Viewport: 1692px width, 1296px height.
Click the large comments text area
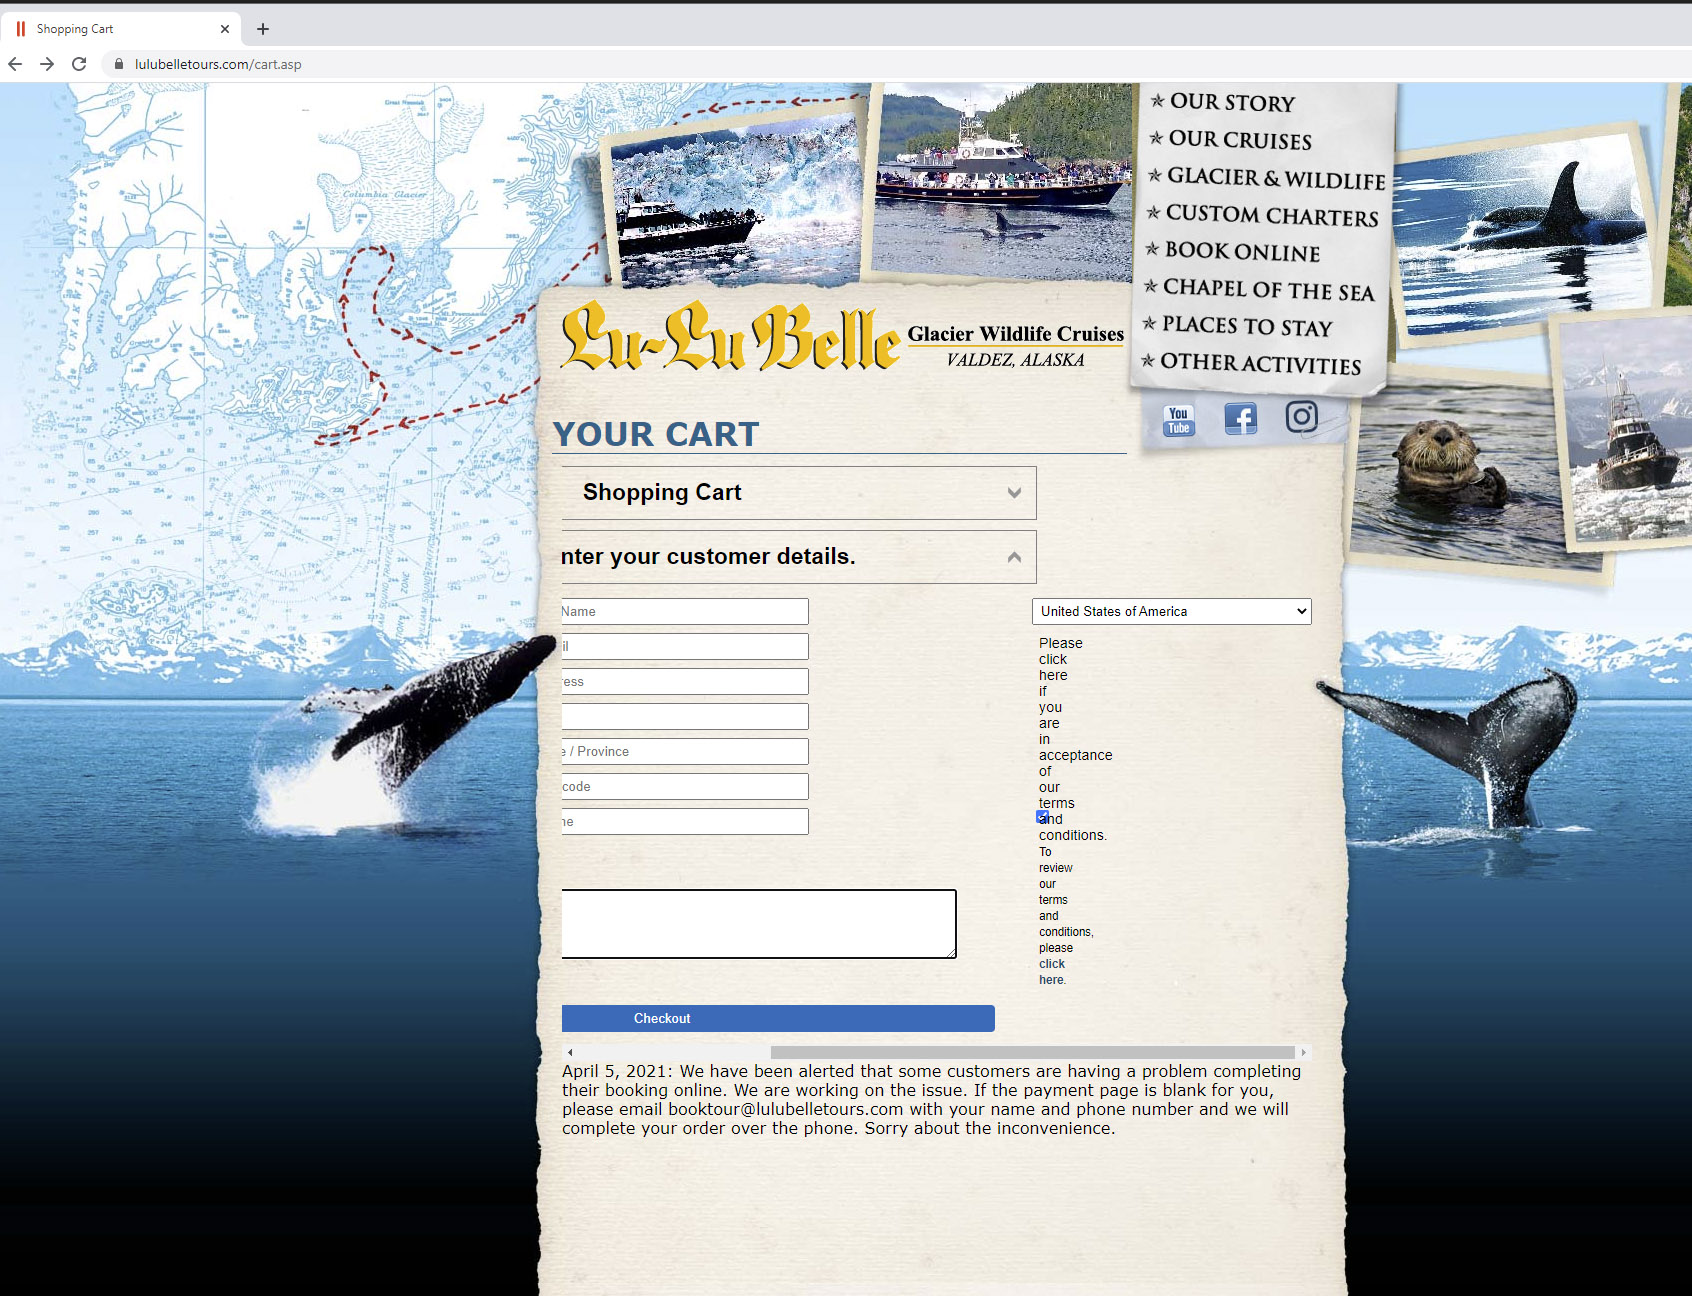pos(758,923)
